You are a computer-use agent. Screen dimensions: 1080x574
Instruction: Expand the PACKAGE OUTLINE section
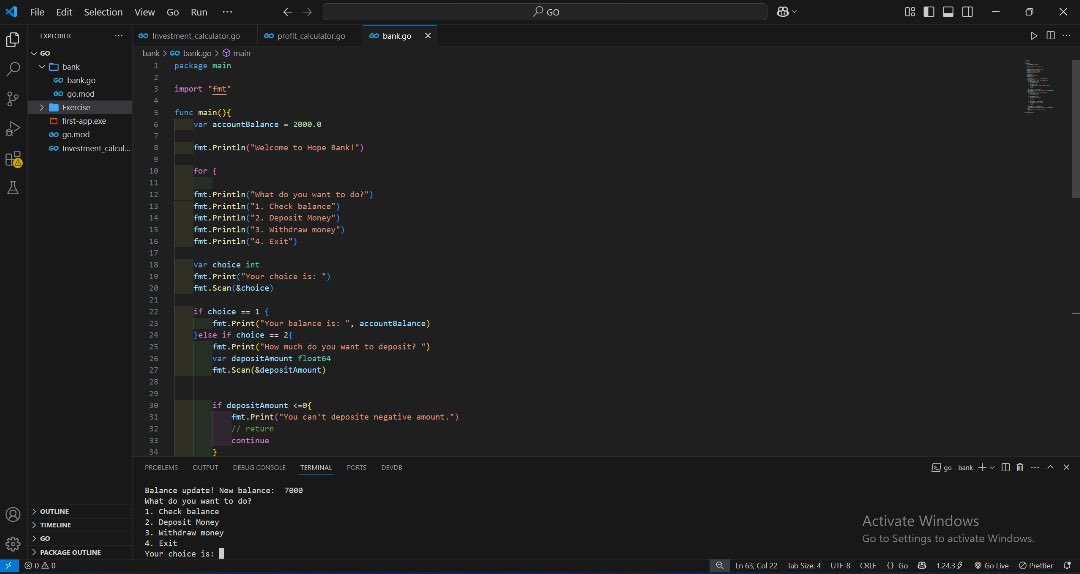coord(70,553)
